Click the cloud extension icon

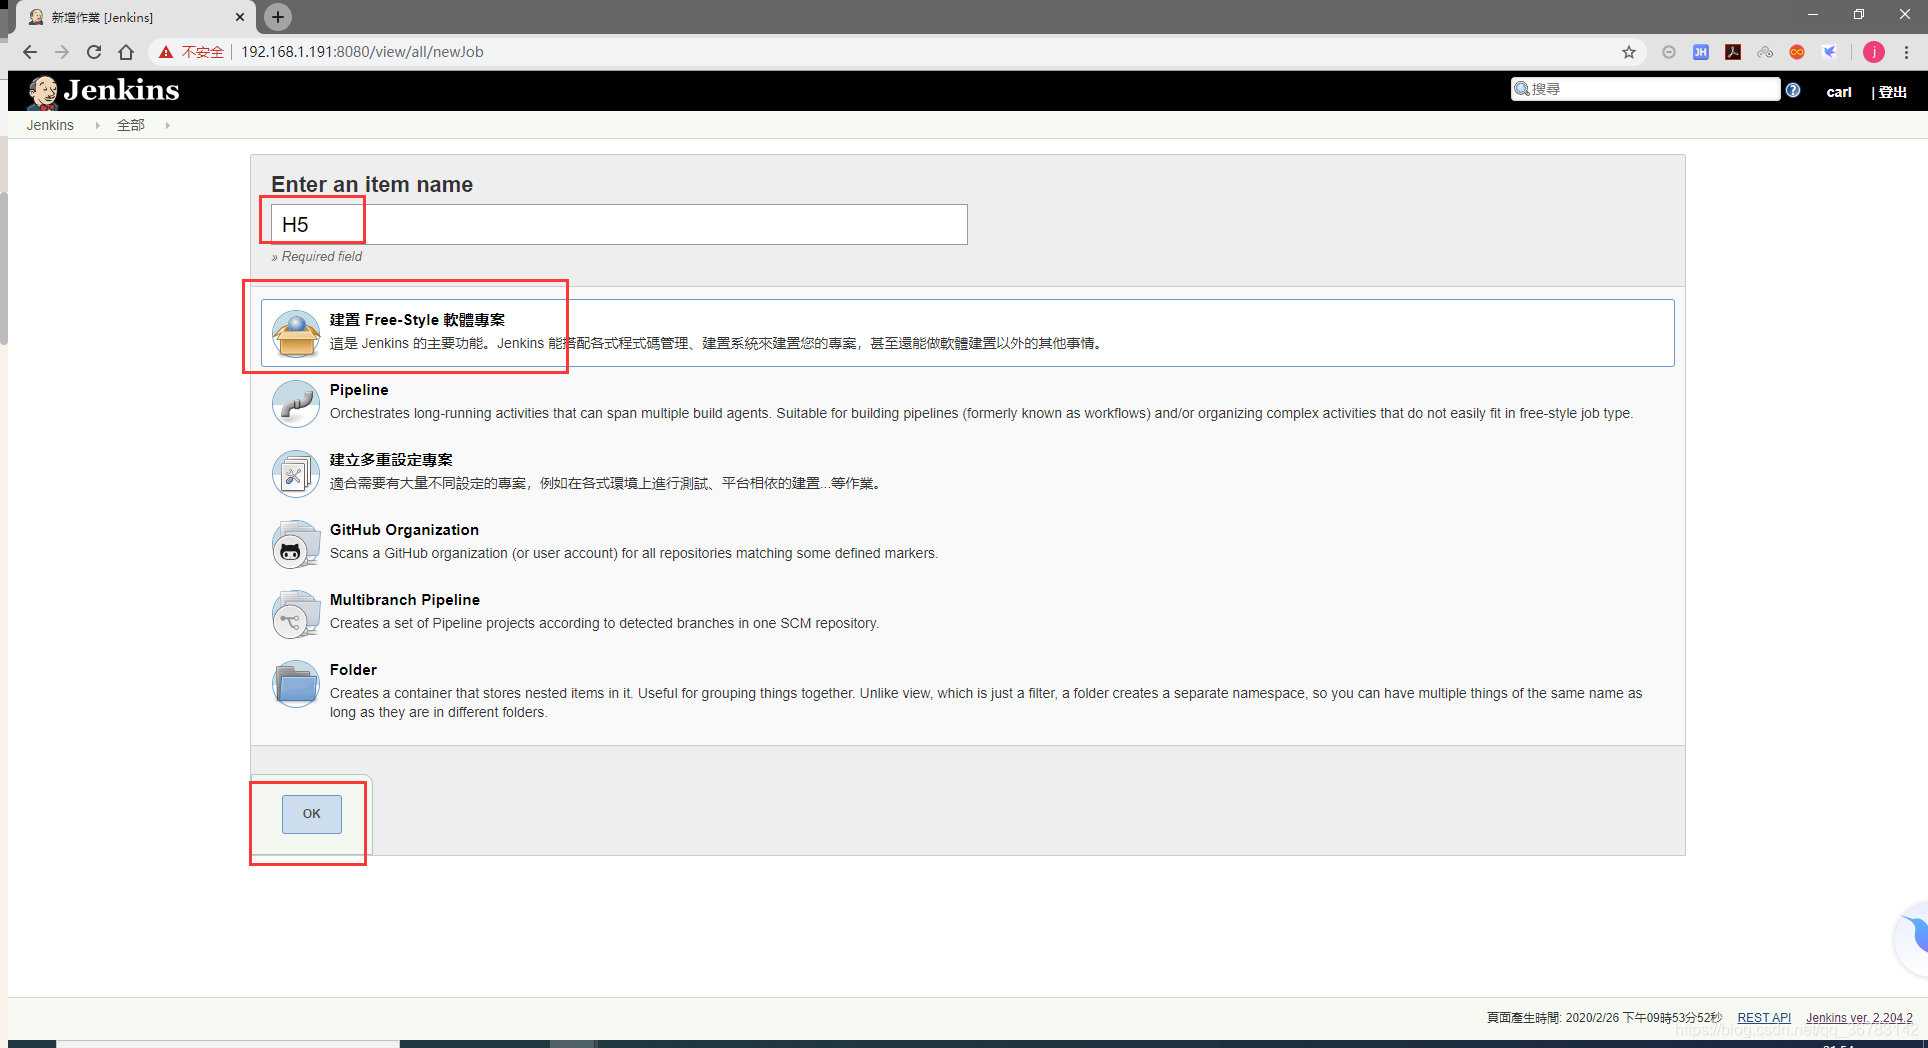(x=1765, y=52)
